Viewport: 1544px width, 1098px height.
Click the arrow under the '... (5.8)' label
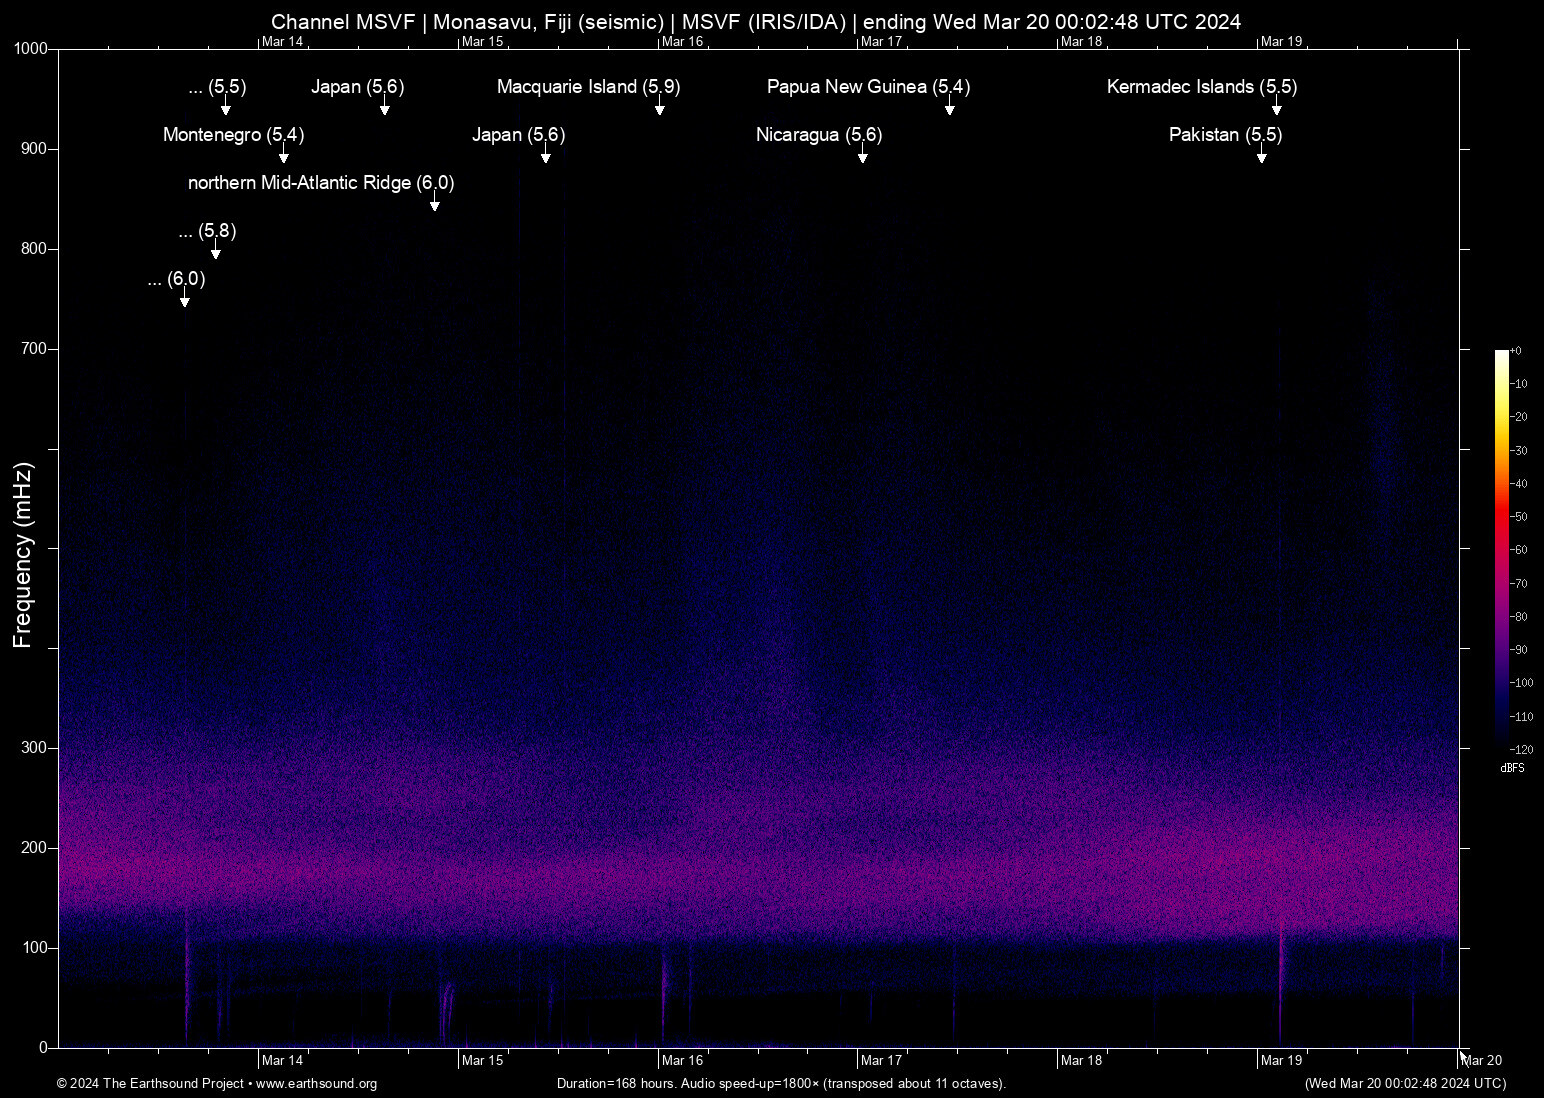216,252
